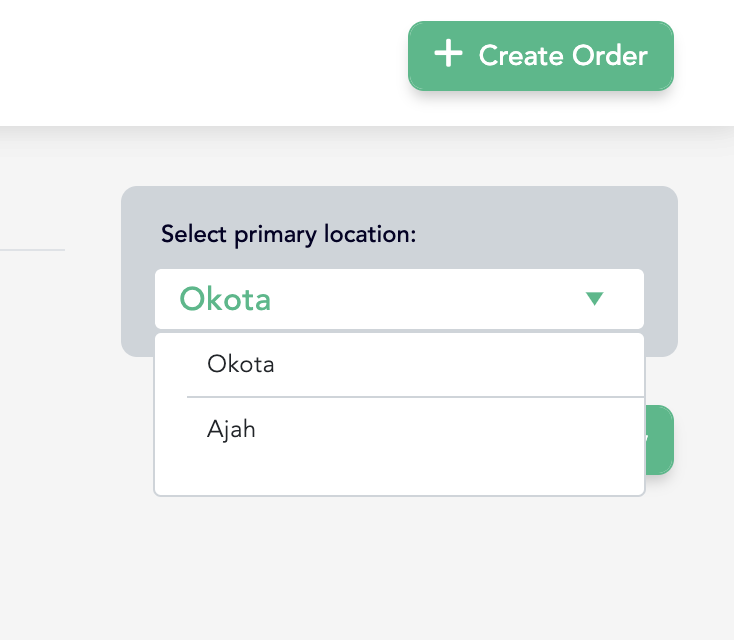Click the "Order" word in the Create Order button
Viewport: 734px width, 640px height.
pyautogui.click(x=607, y=56)
